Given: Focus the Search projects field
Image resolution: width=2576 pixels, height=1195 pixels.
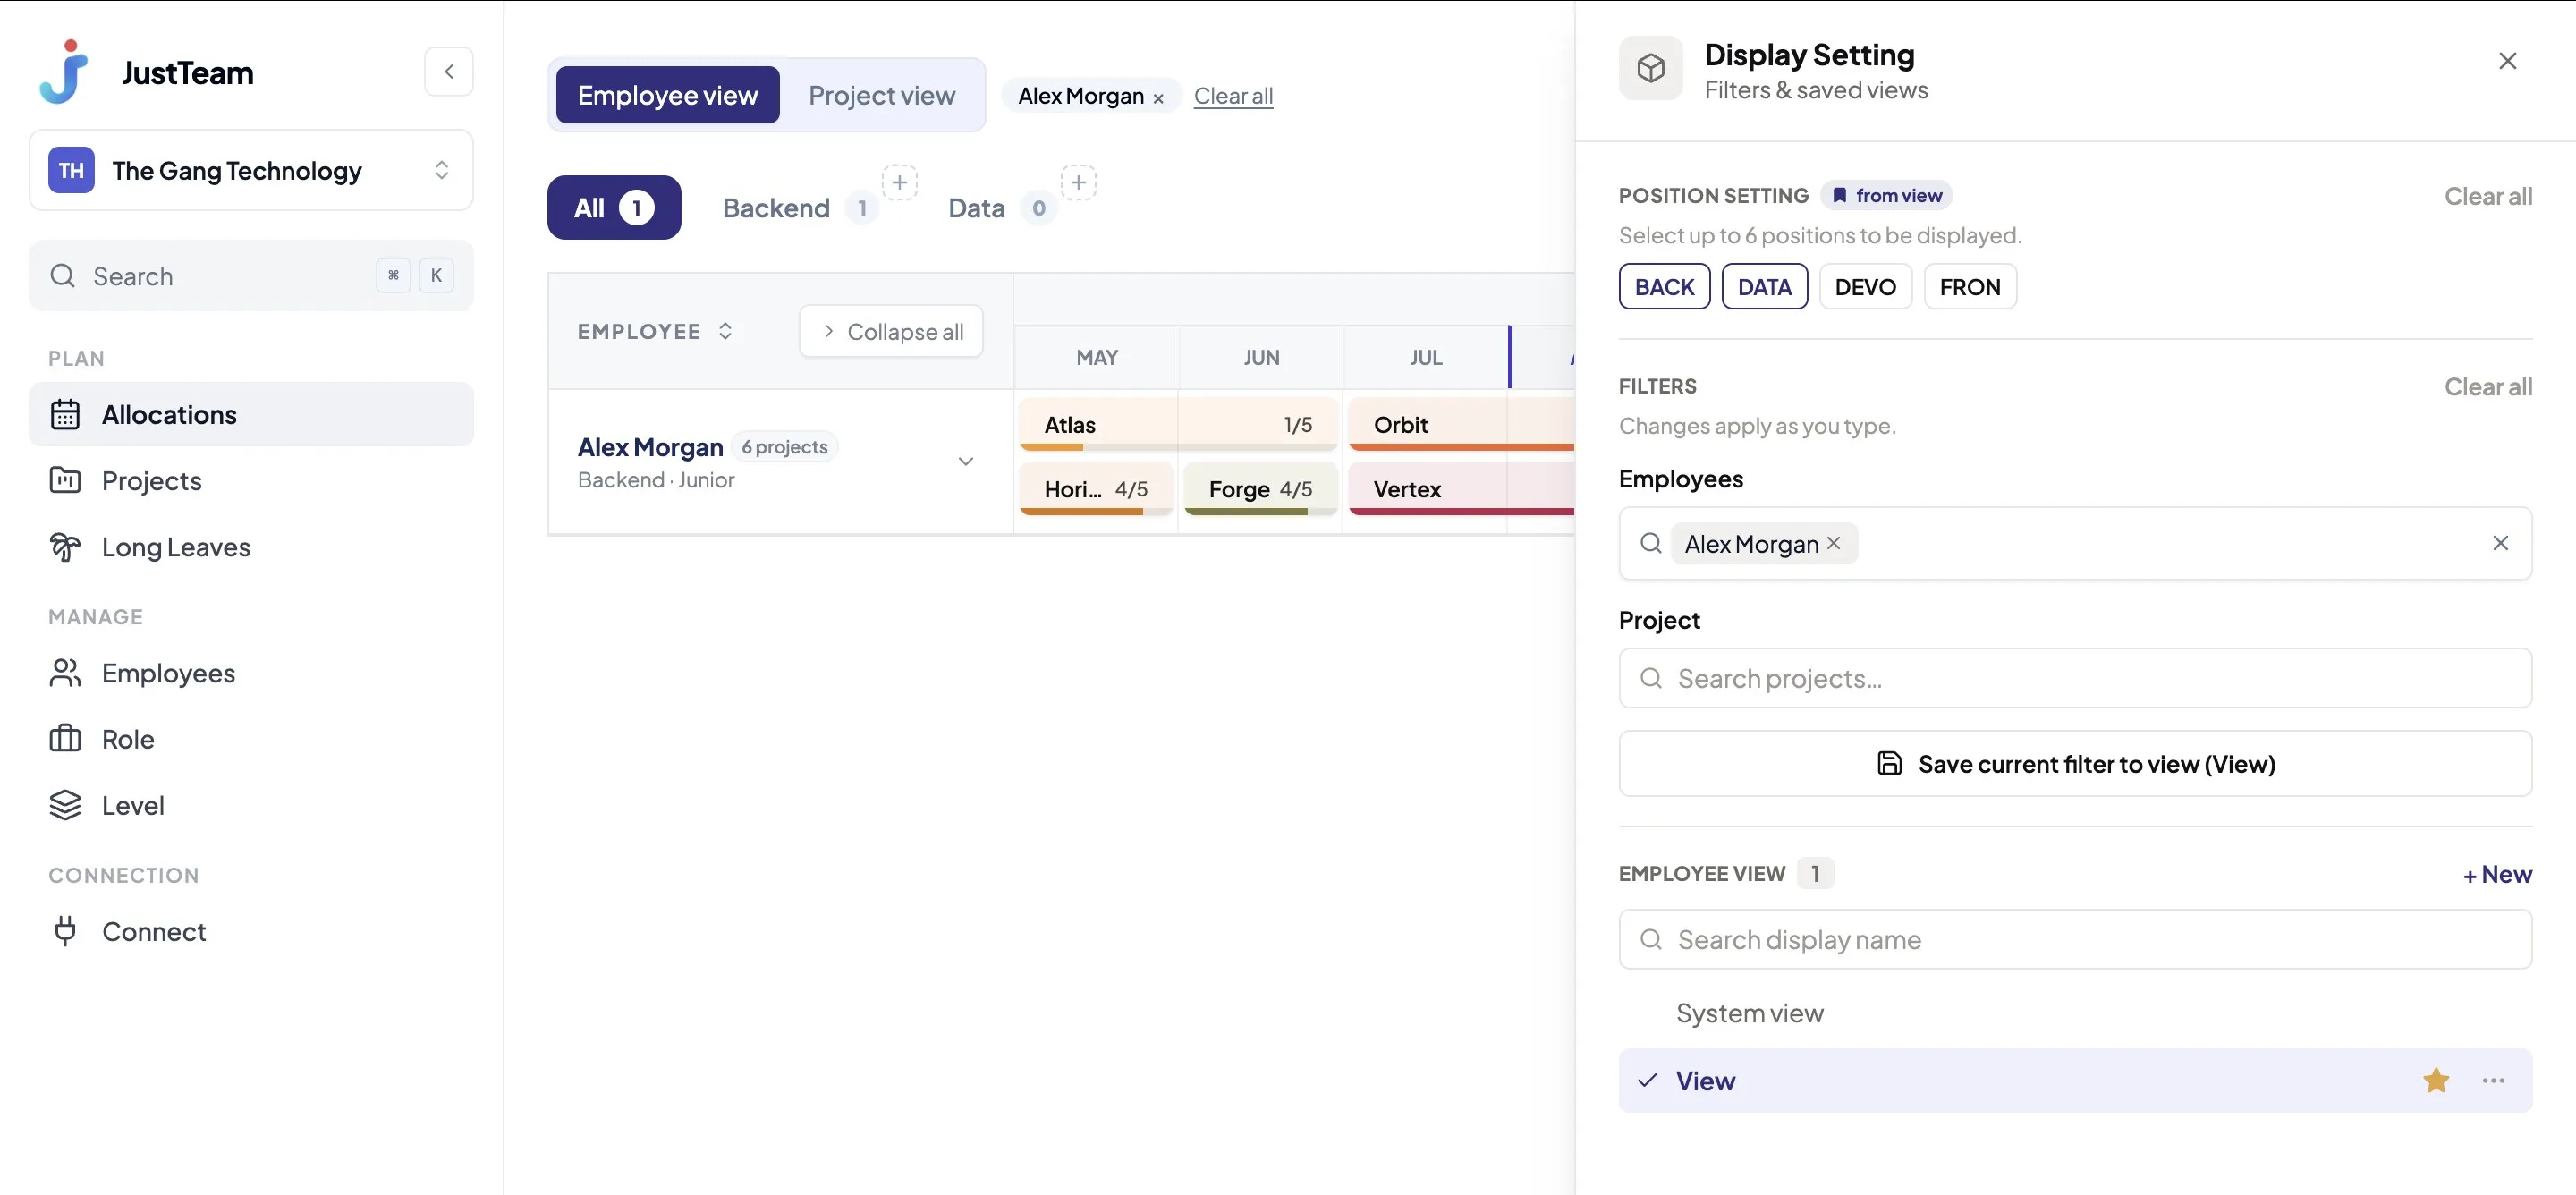Looking at the screenshot, I should click(2075, 678).
